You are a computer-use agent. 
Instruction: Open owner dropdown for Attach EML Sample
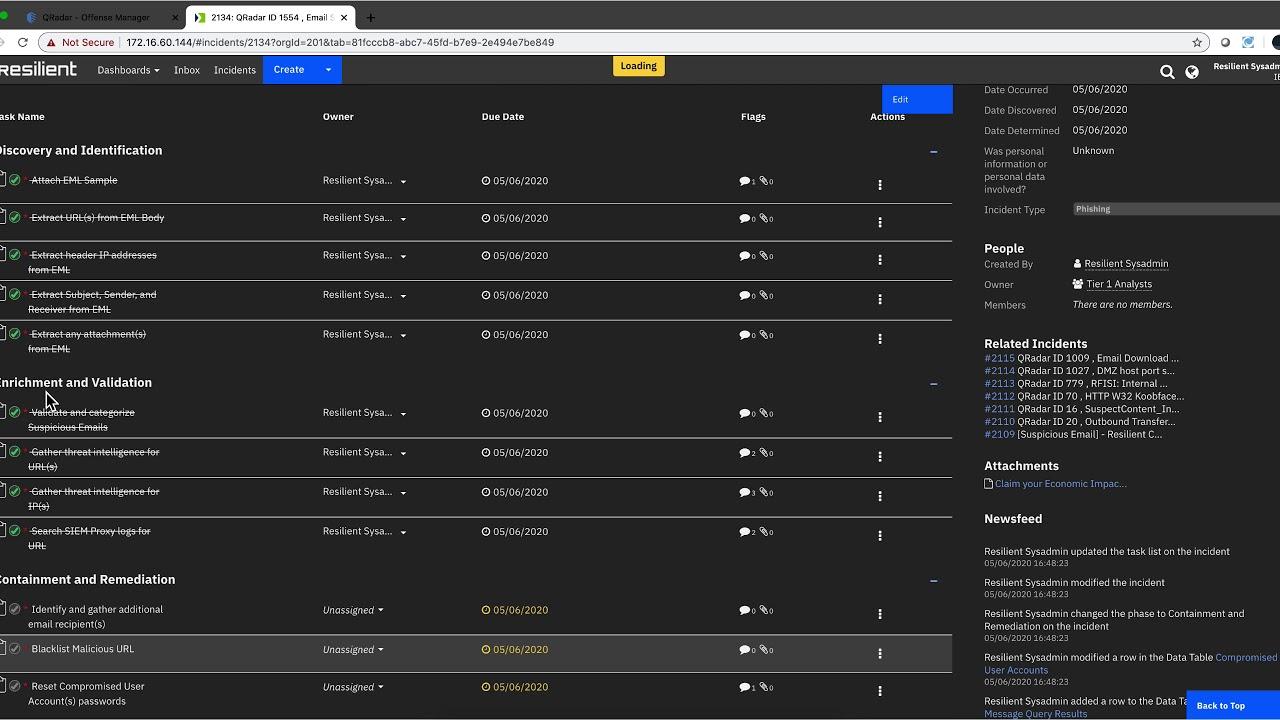pyautogui.click(x=364, y=181)
